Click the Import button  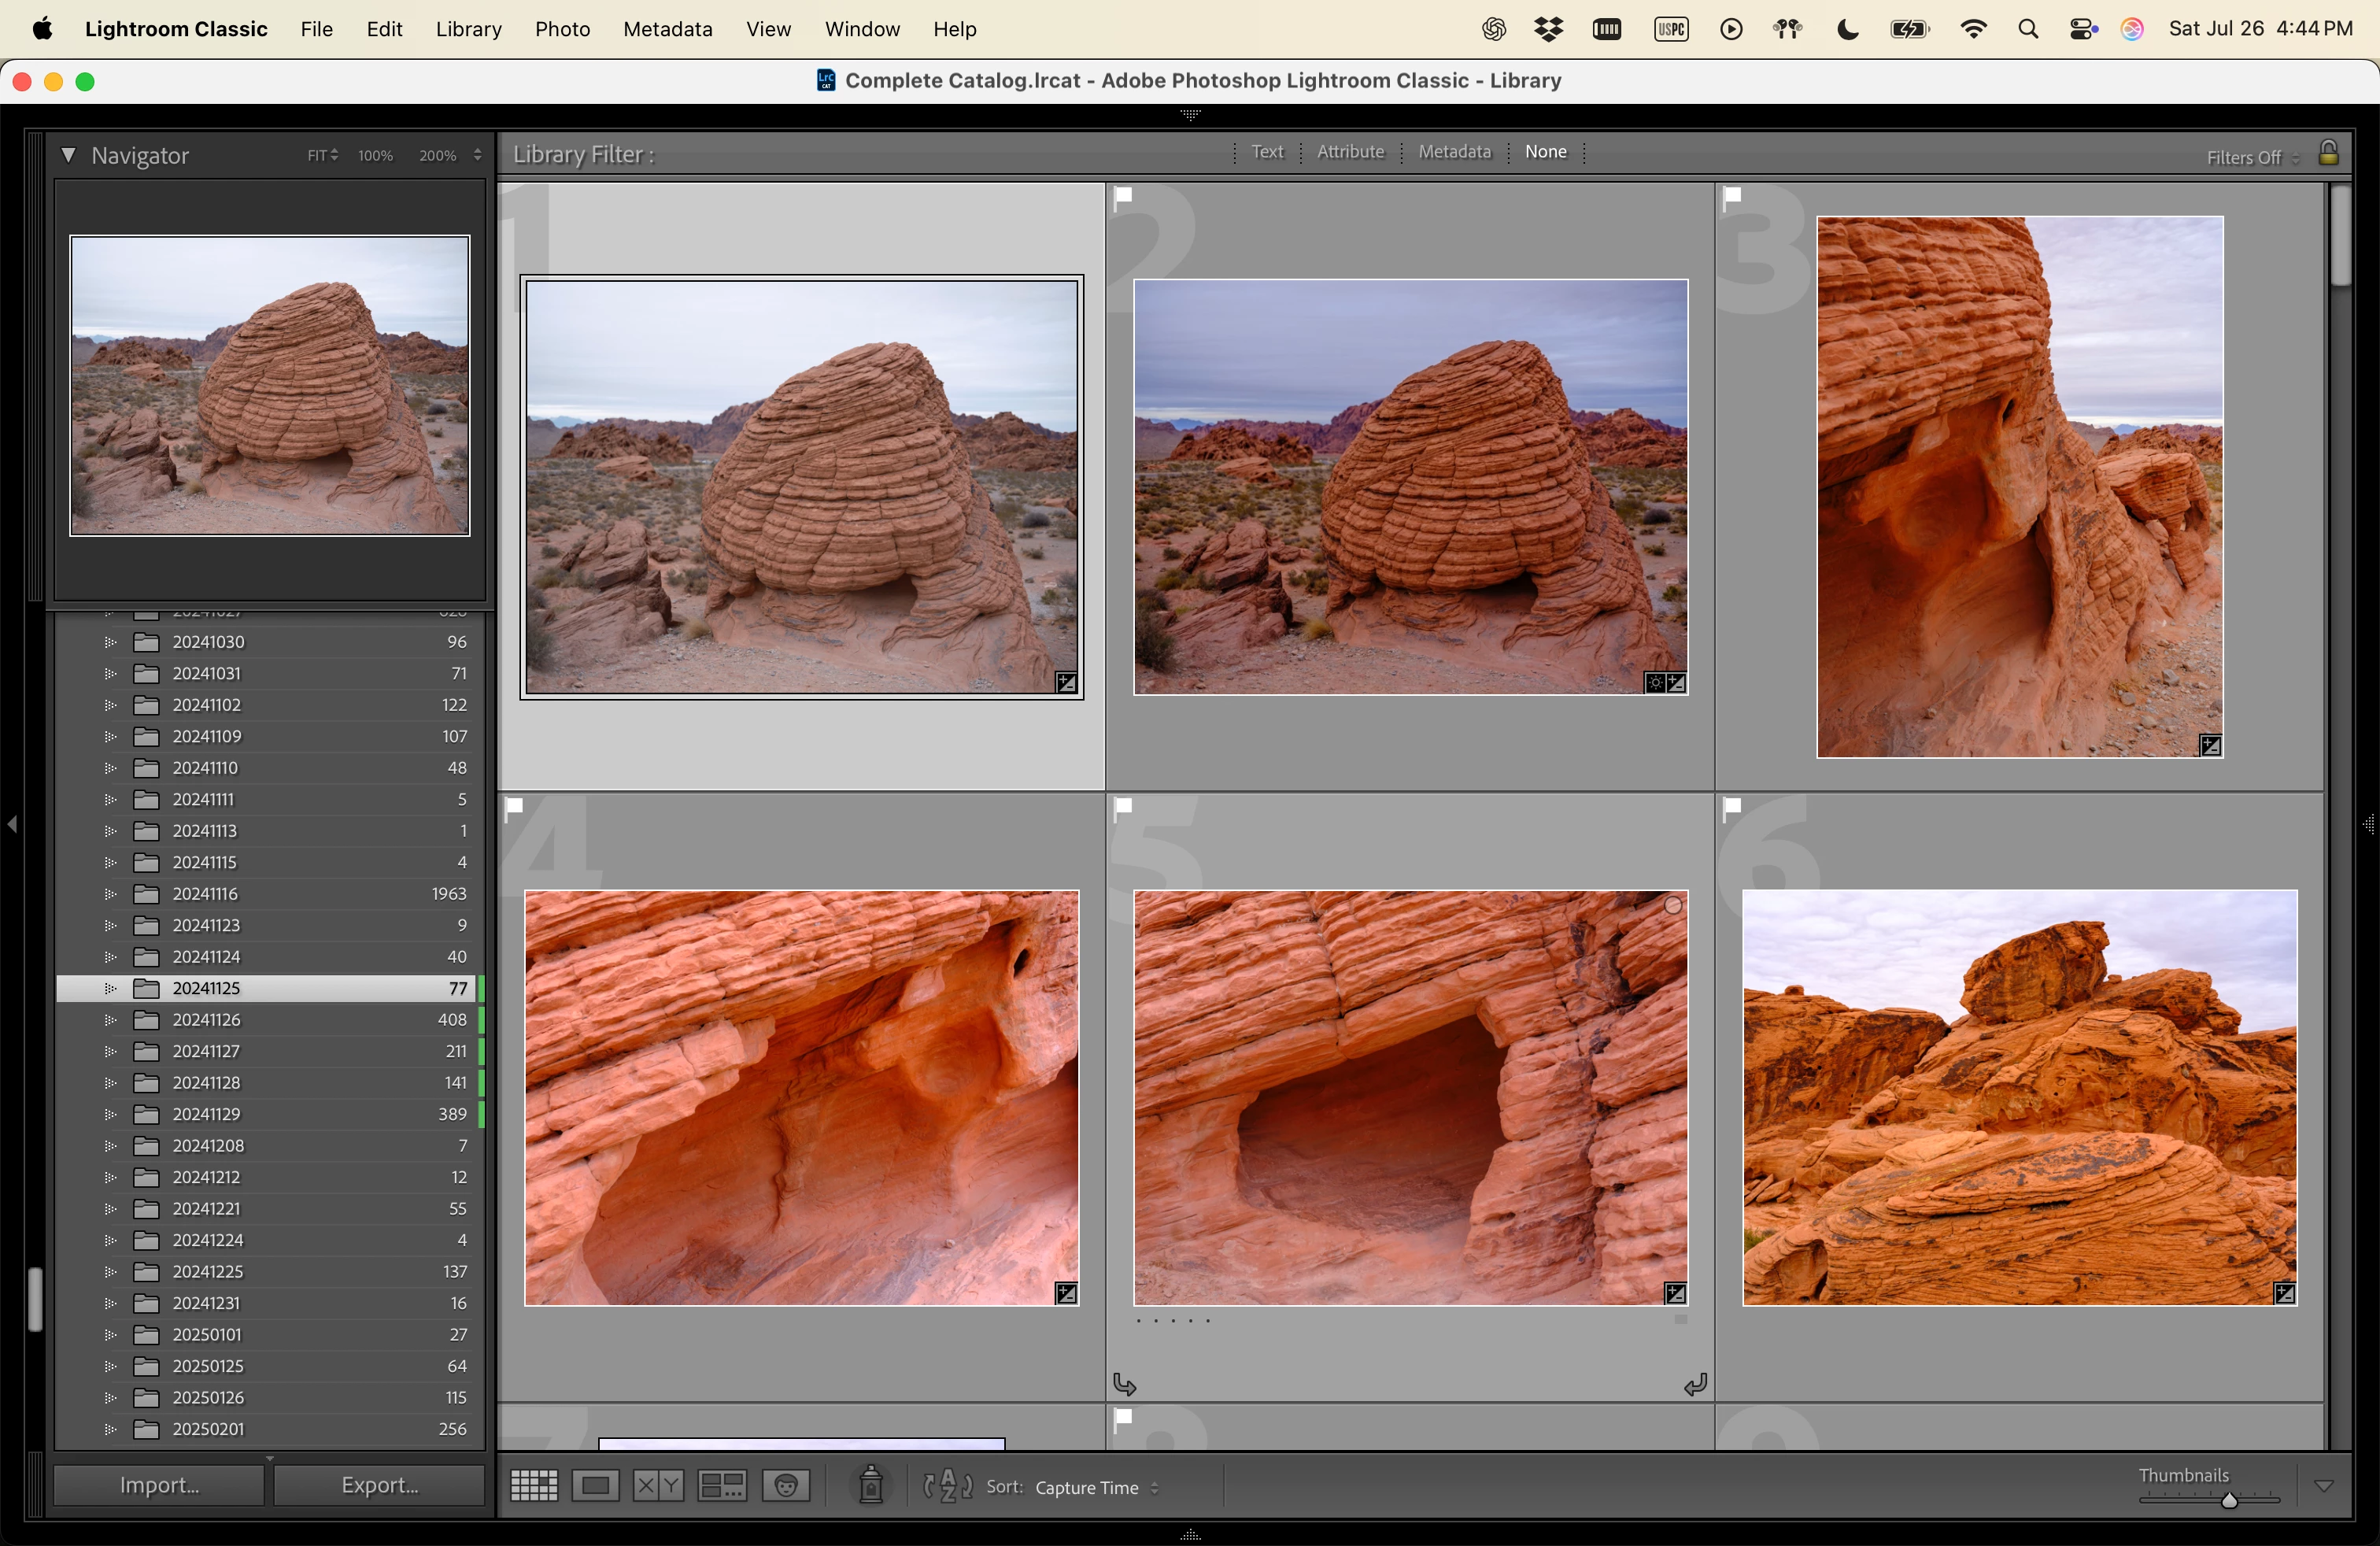(x=159, y=1485)
